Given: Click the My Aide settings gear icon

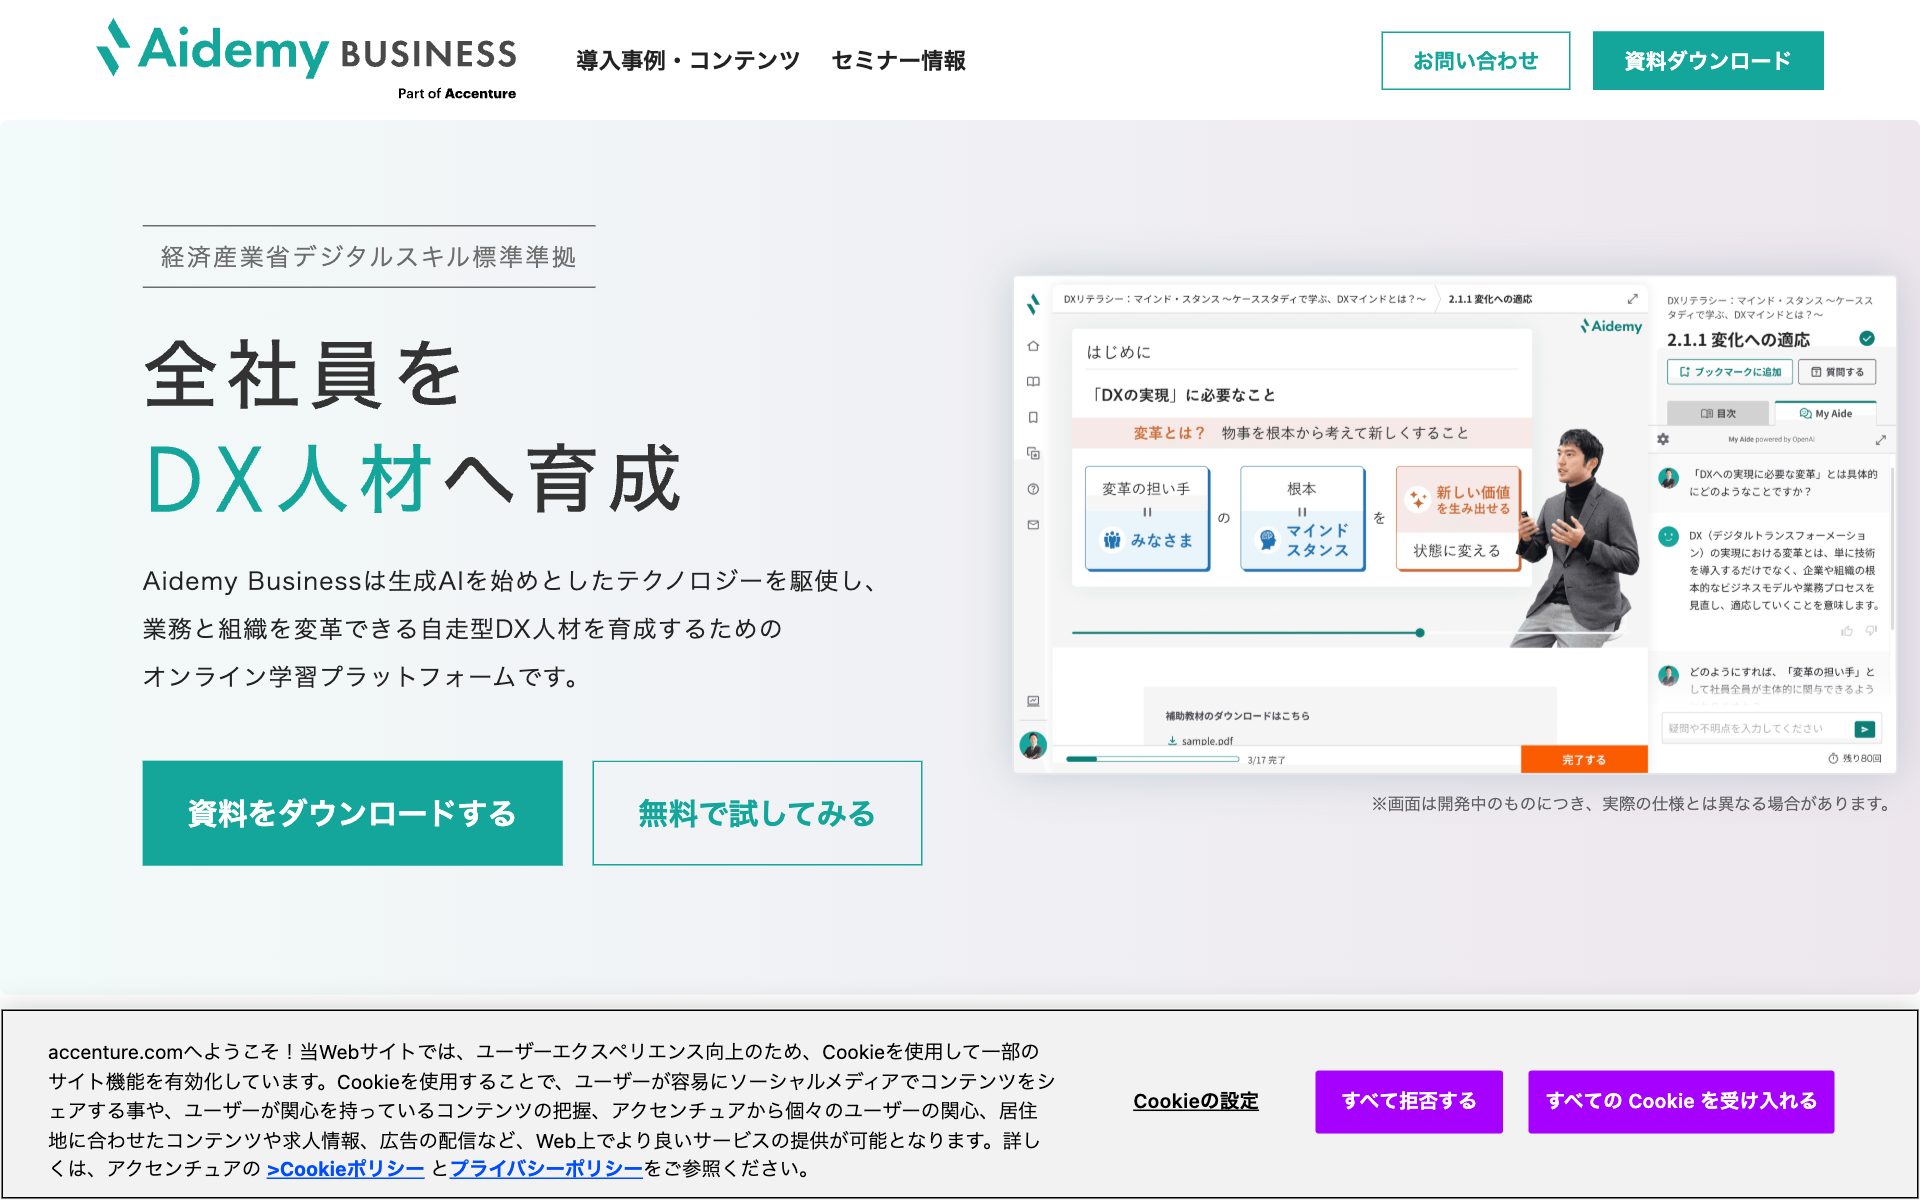Looking at the screenshot, I should coord(1663,439).
